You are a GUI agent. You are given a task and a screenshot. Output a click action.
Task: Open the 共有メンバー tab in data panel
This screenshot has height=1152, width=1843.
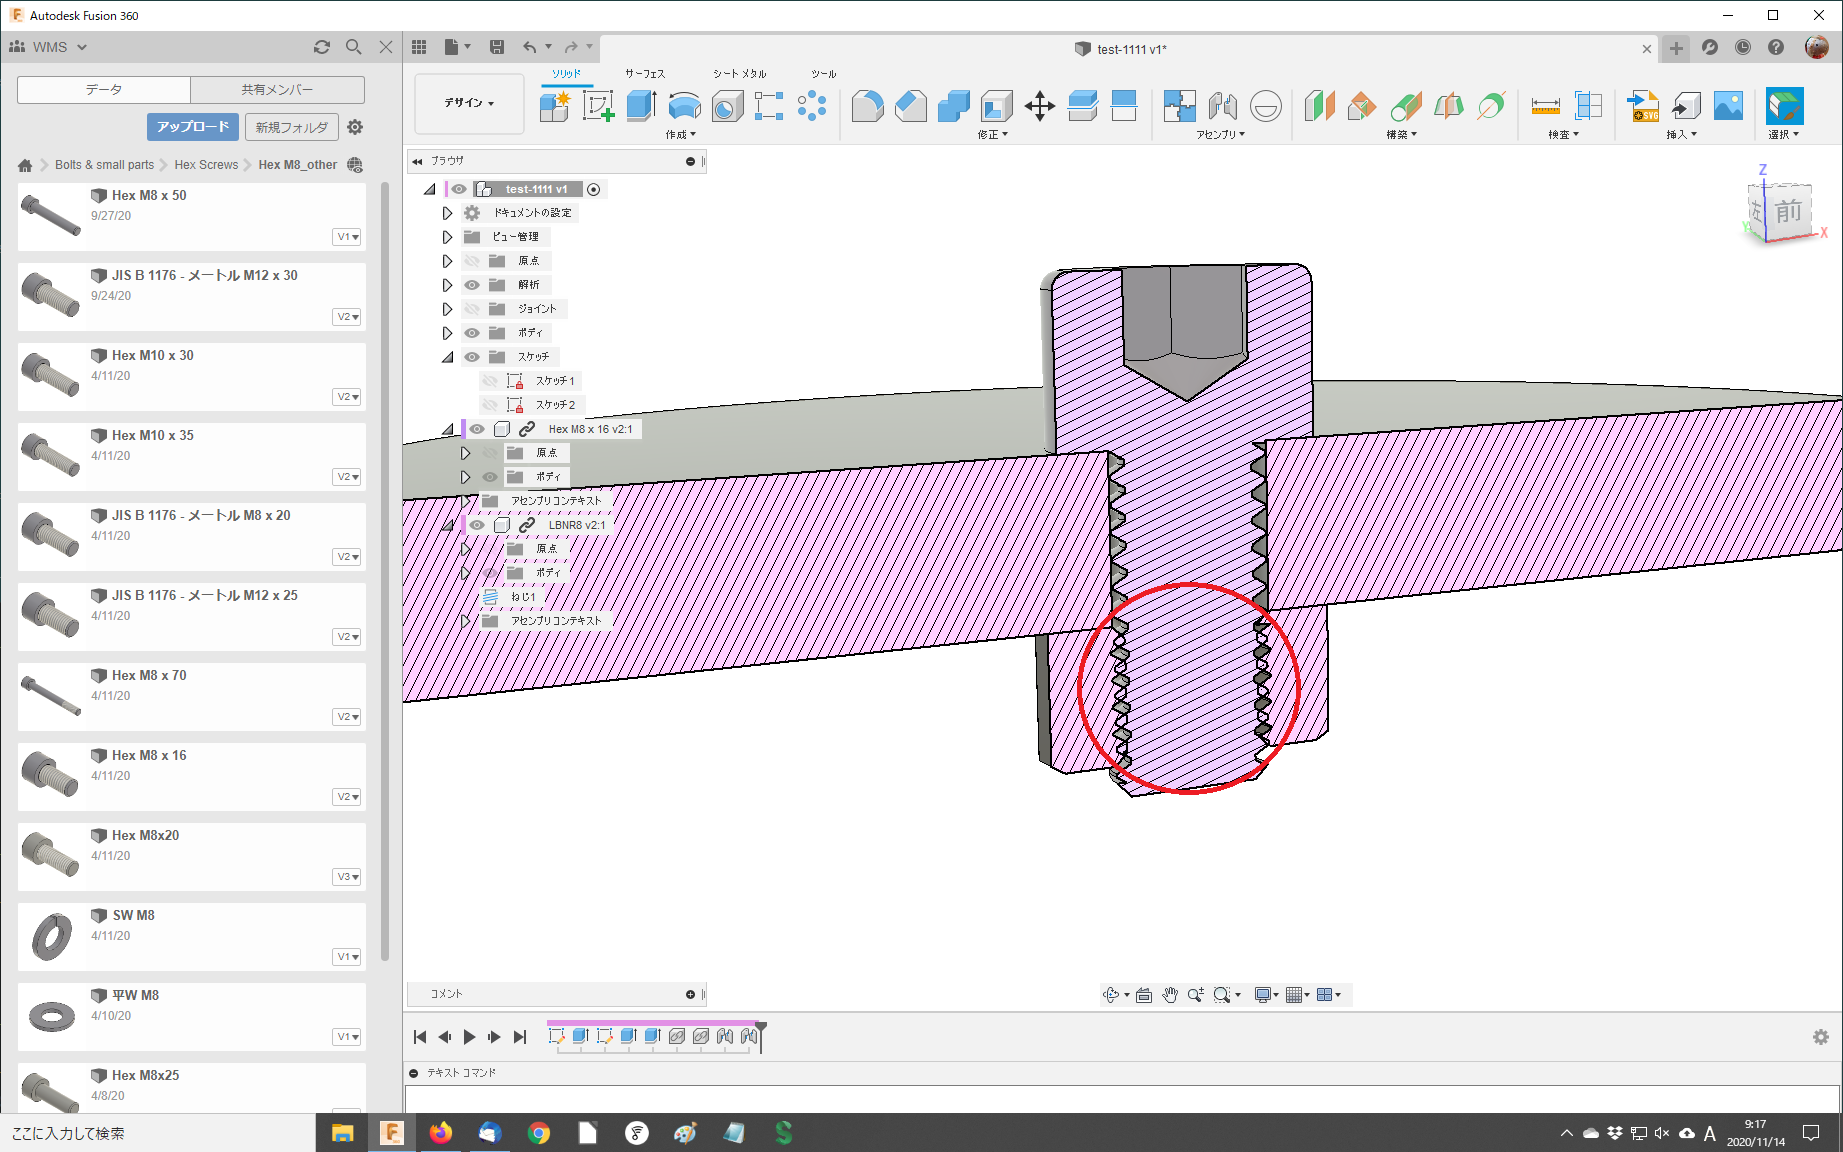pyautogui.click(x=277, y=90)
